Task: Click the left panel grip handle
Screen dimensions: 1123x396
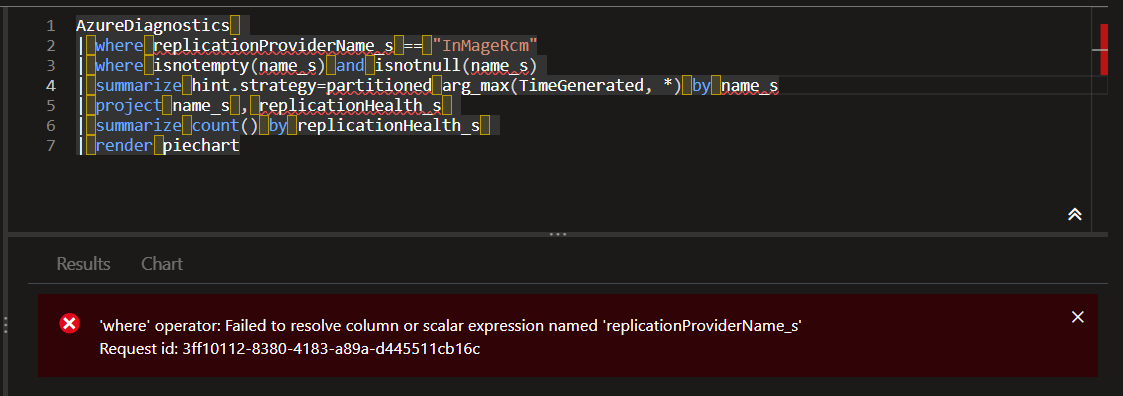Action: (x=5, y=326)
